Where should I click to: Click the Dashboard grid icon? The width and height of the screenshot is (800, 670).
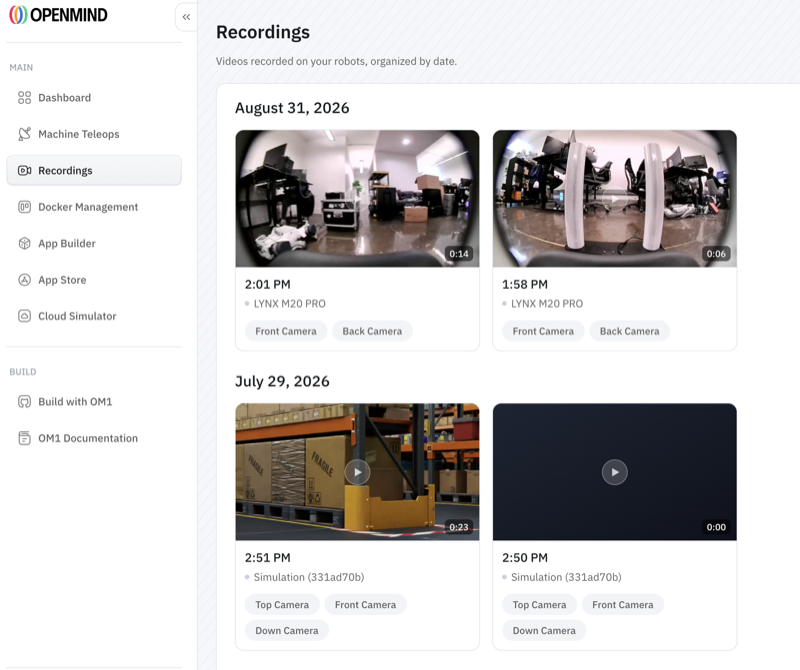point(24,97)
